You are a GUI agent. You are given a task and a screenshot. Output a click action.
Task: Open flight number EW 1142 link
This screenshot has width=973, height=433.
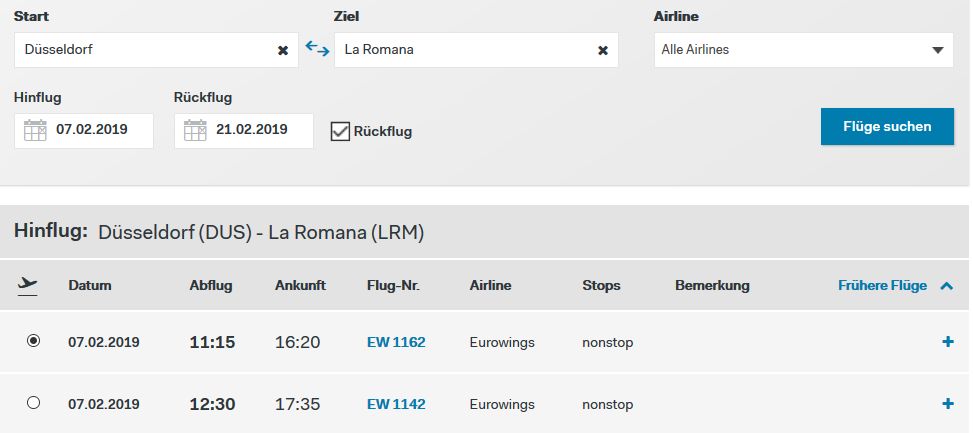(x=396, y=404)
